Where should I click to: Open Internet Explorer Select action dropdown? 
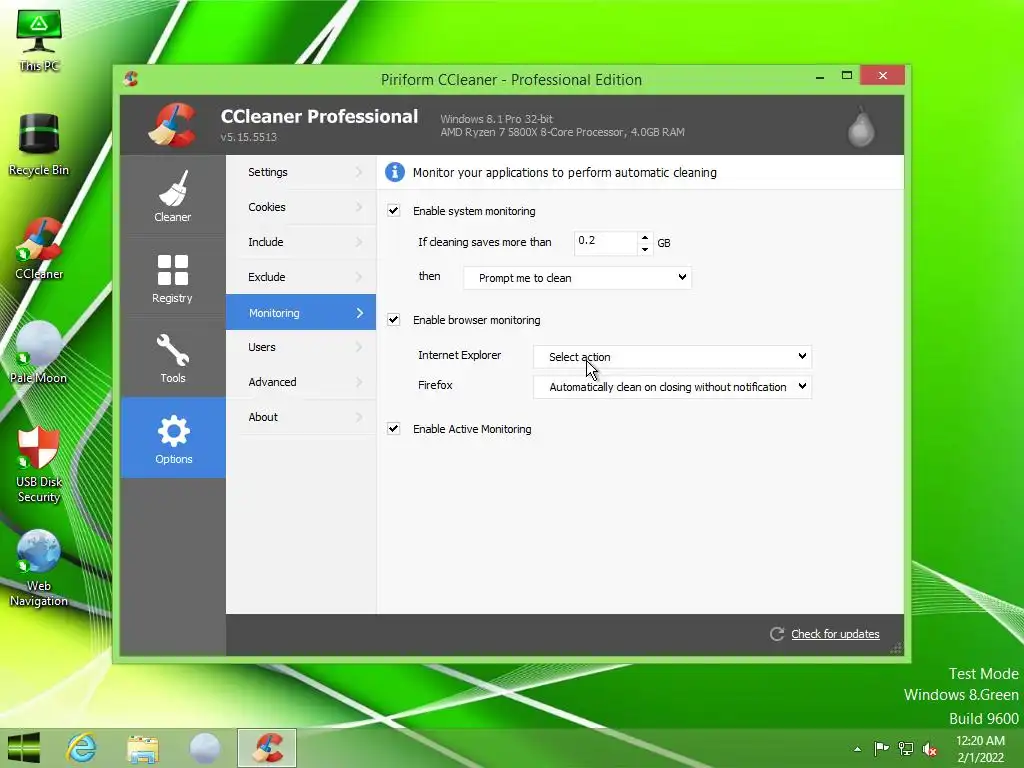673,357
